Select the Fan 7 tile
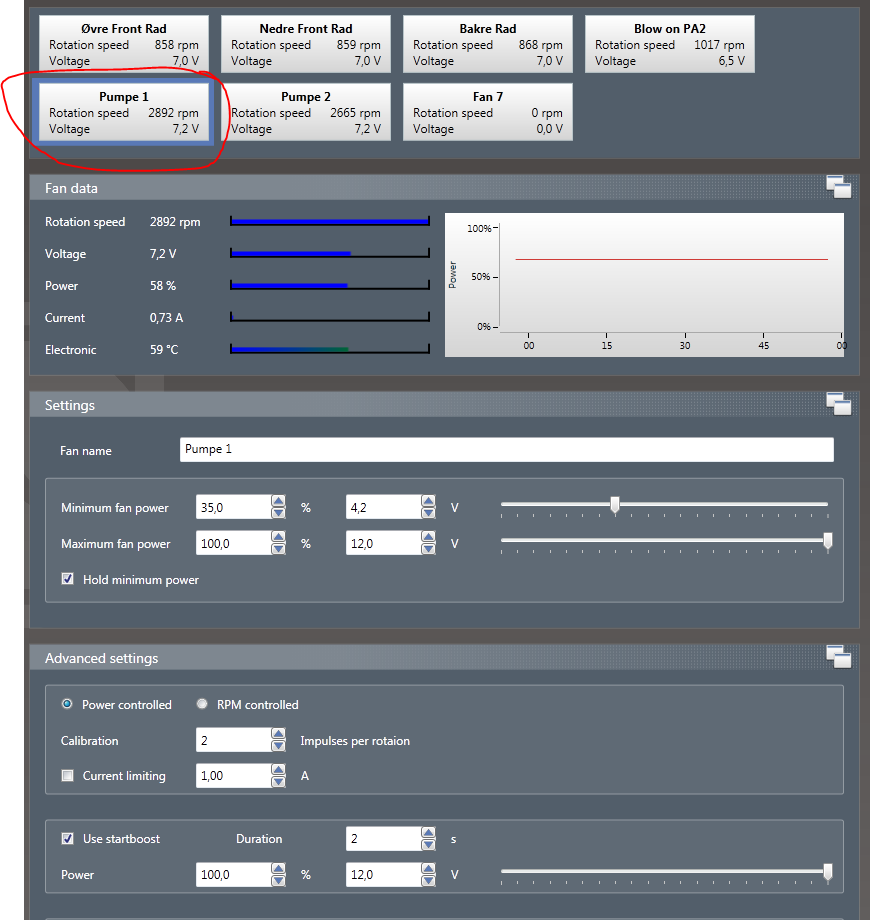 coord(488,112)
